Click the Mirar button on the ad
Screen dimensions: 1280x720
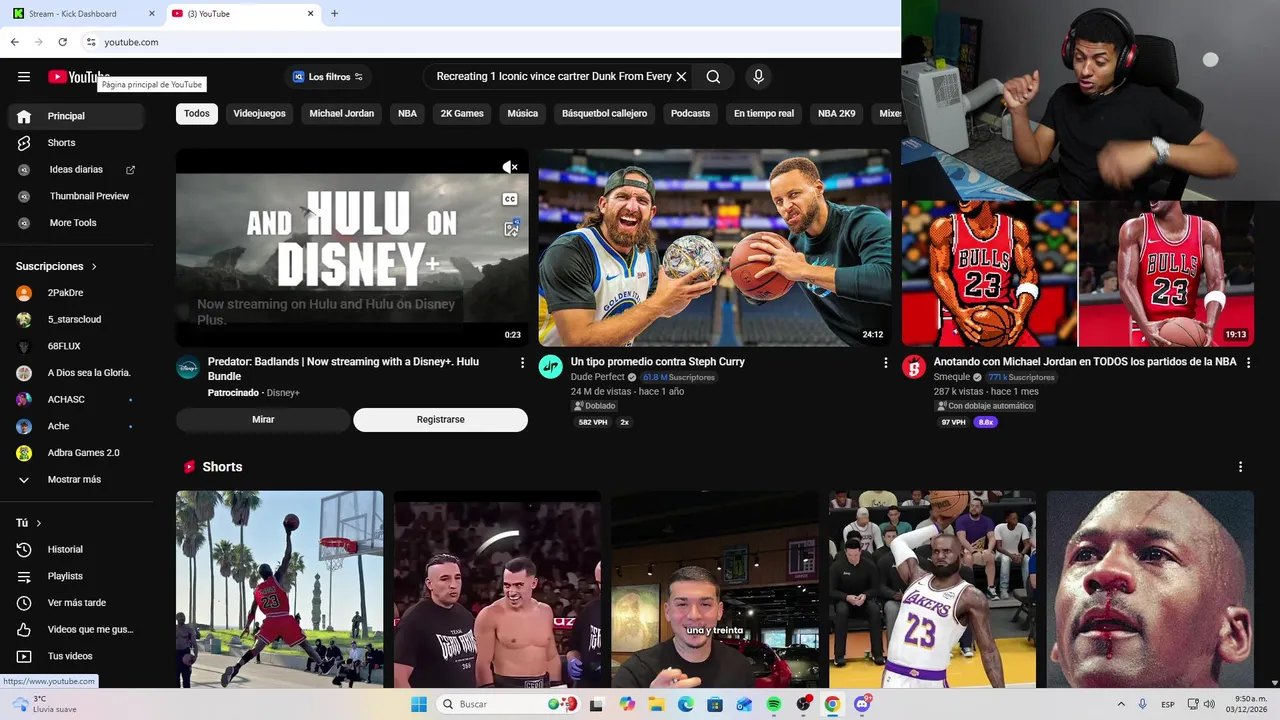click(x=263, y=420)
